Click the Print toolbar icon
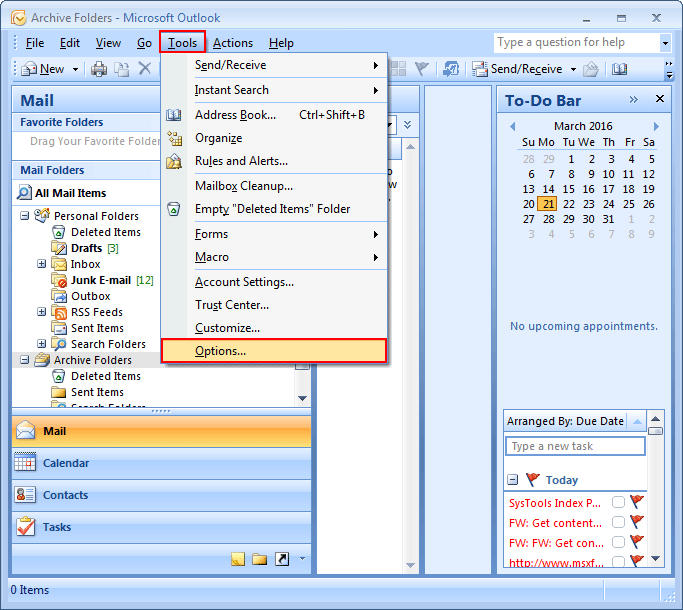 click(x=99, y=69)
